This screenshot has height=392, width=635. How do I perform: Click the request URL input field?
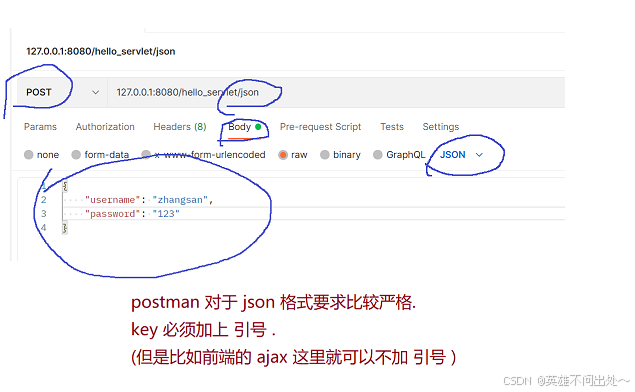336,92
